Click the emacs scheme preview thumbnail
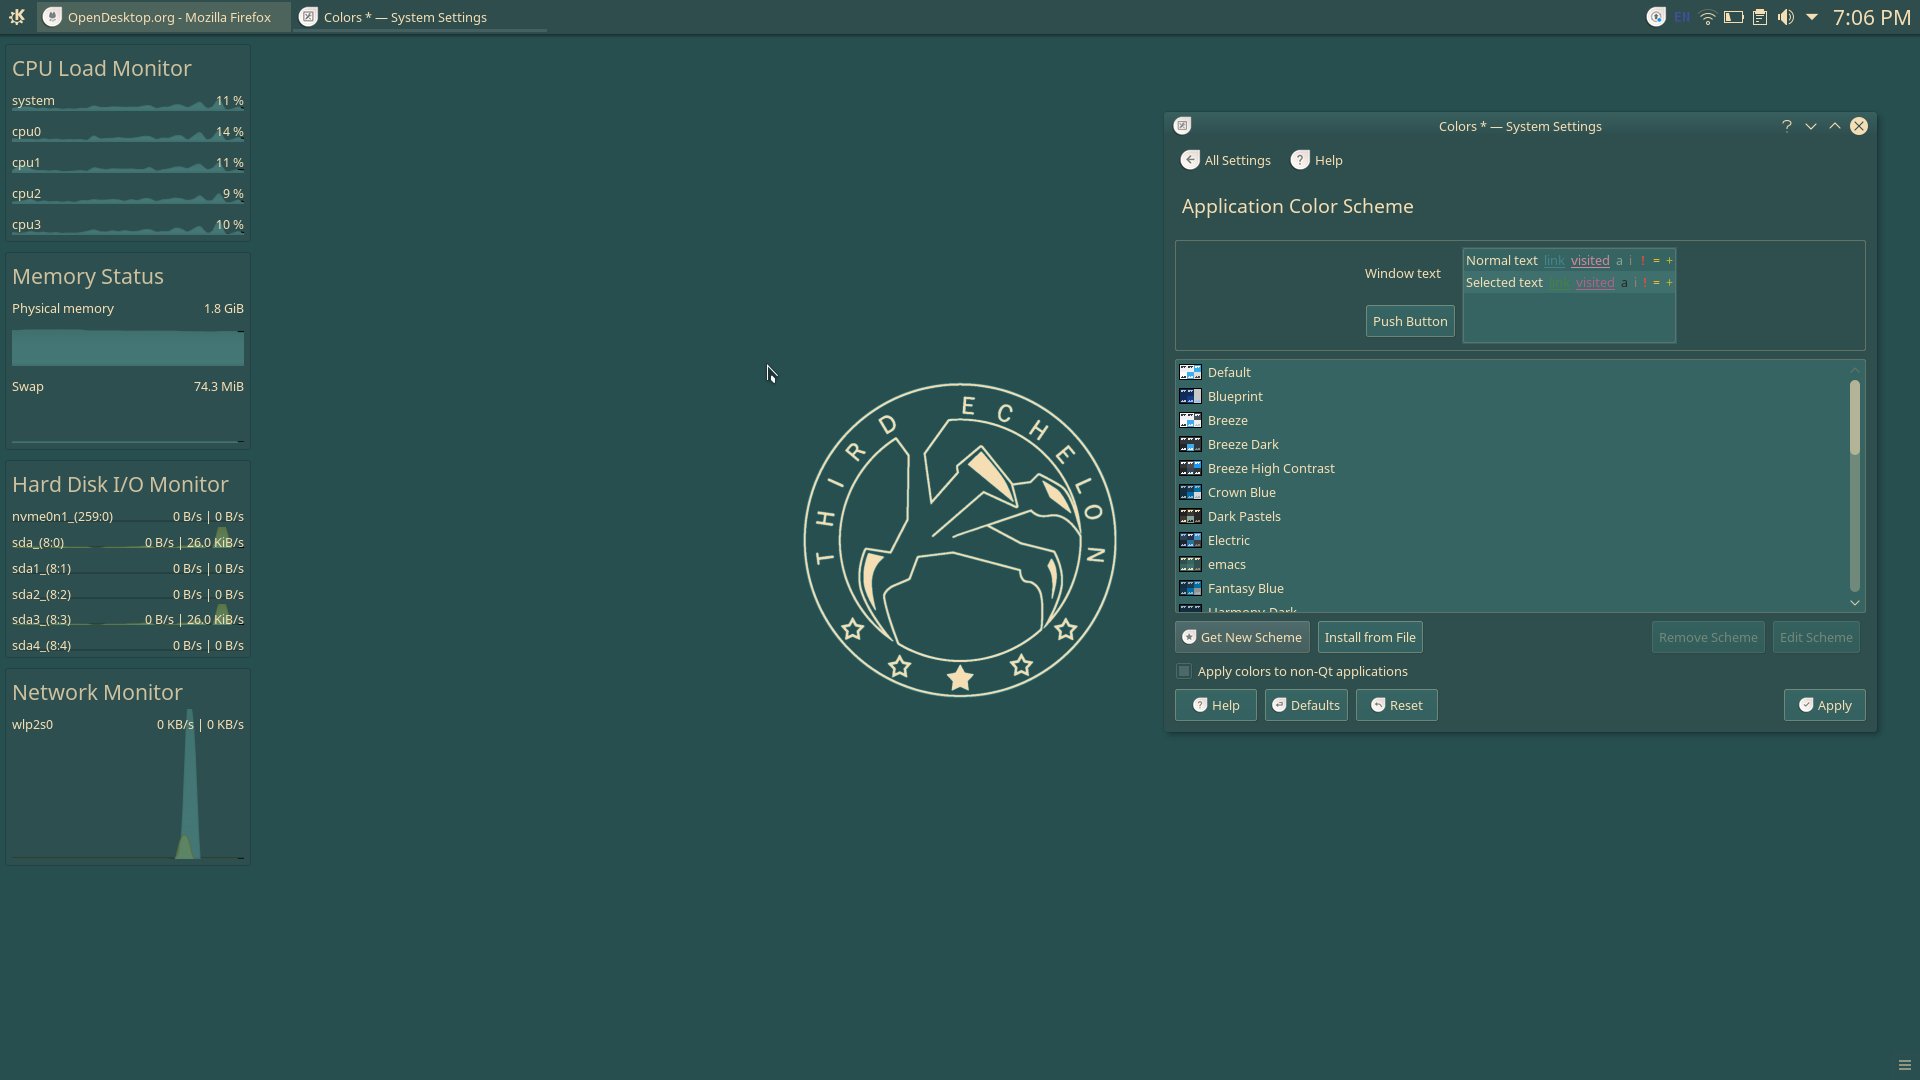Image resolution: width=1920 pixels, height=1080 pixels. pyautogui.click(x=1190, y=564)
